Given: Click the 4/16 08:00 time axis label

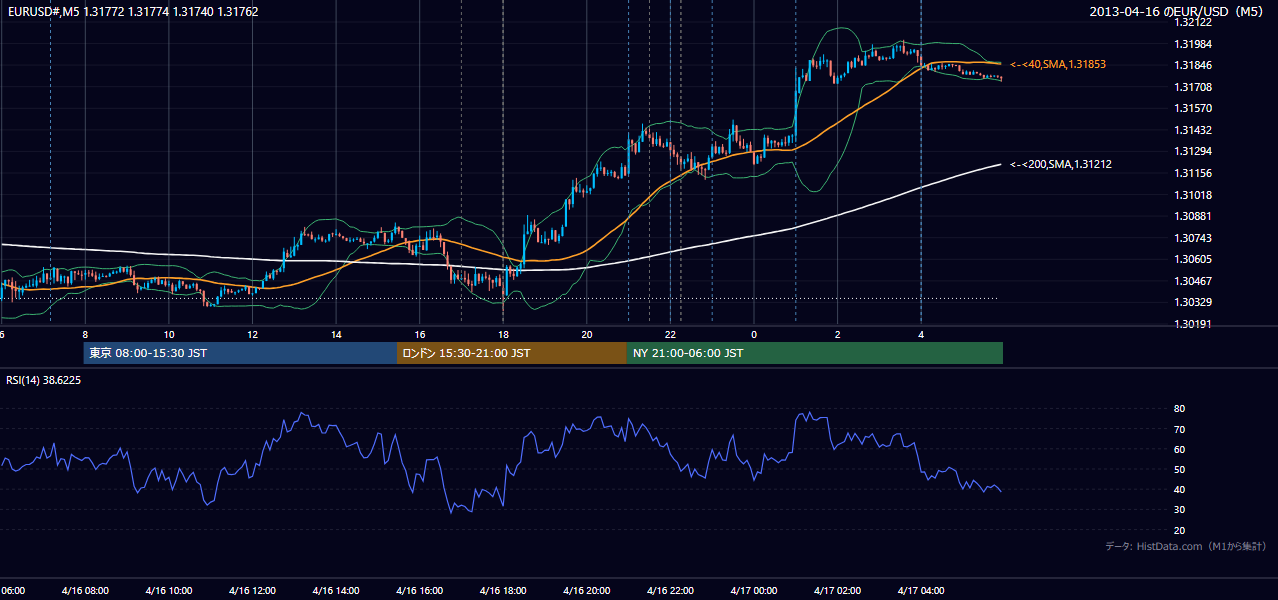Looking at the screenshot, I should 85,591.
